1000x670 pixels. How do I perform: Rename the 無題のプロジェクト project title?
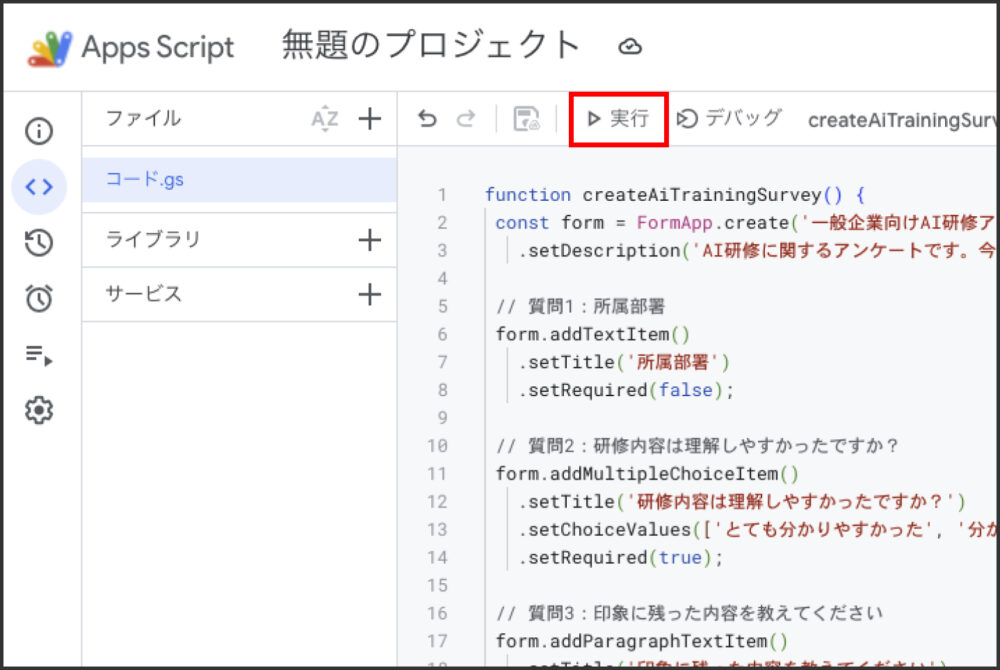(x=430, y=44)
